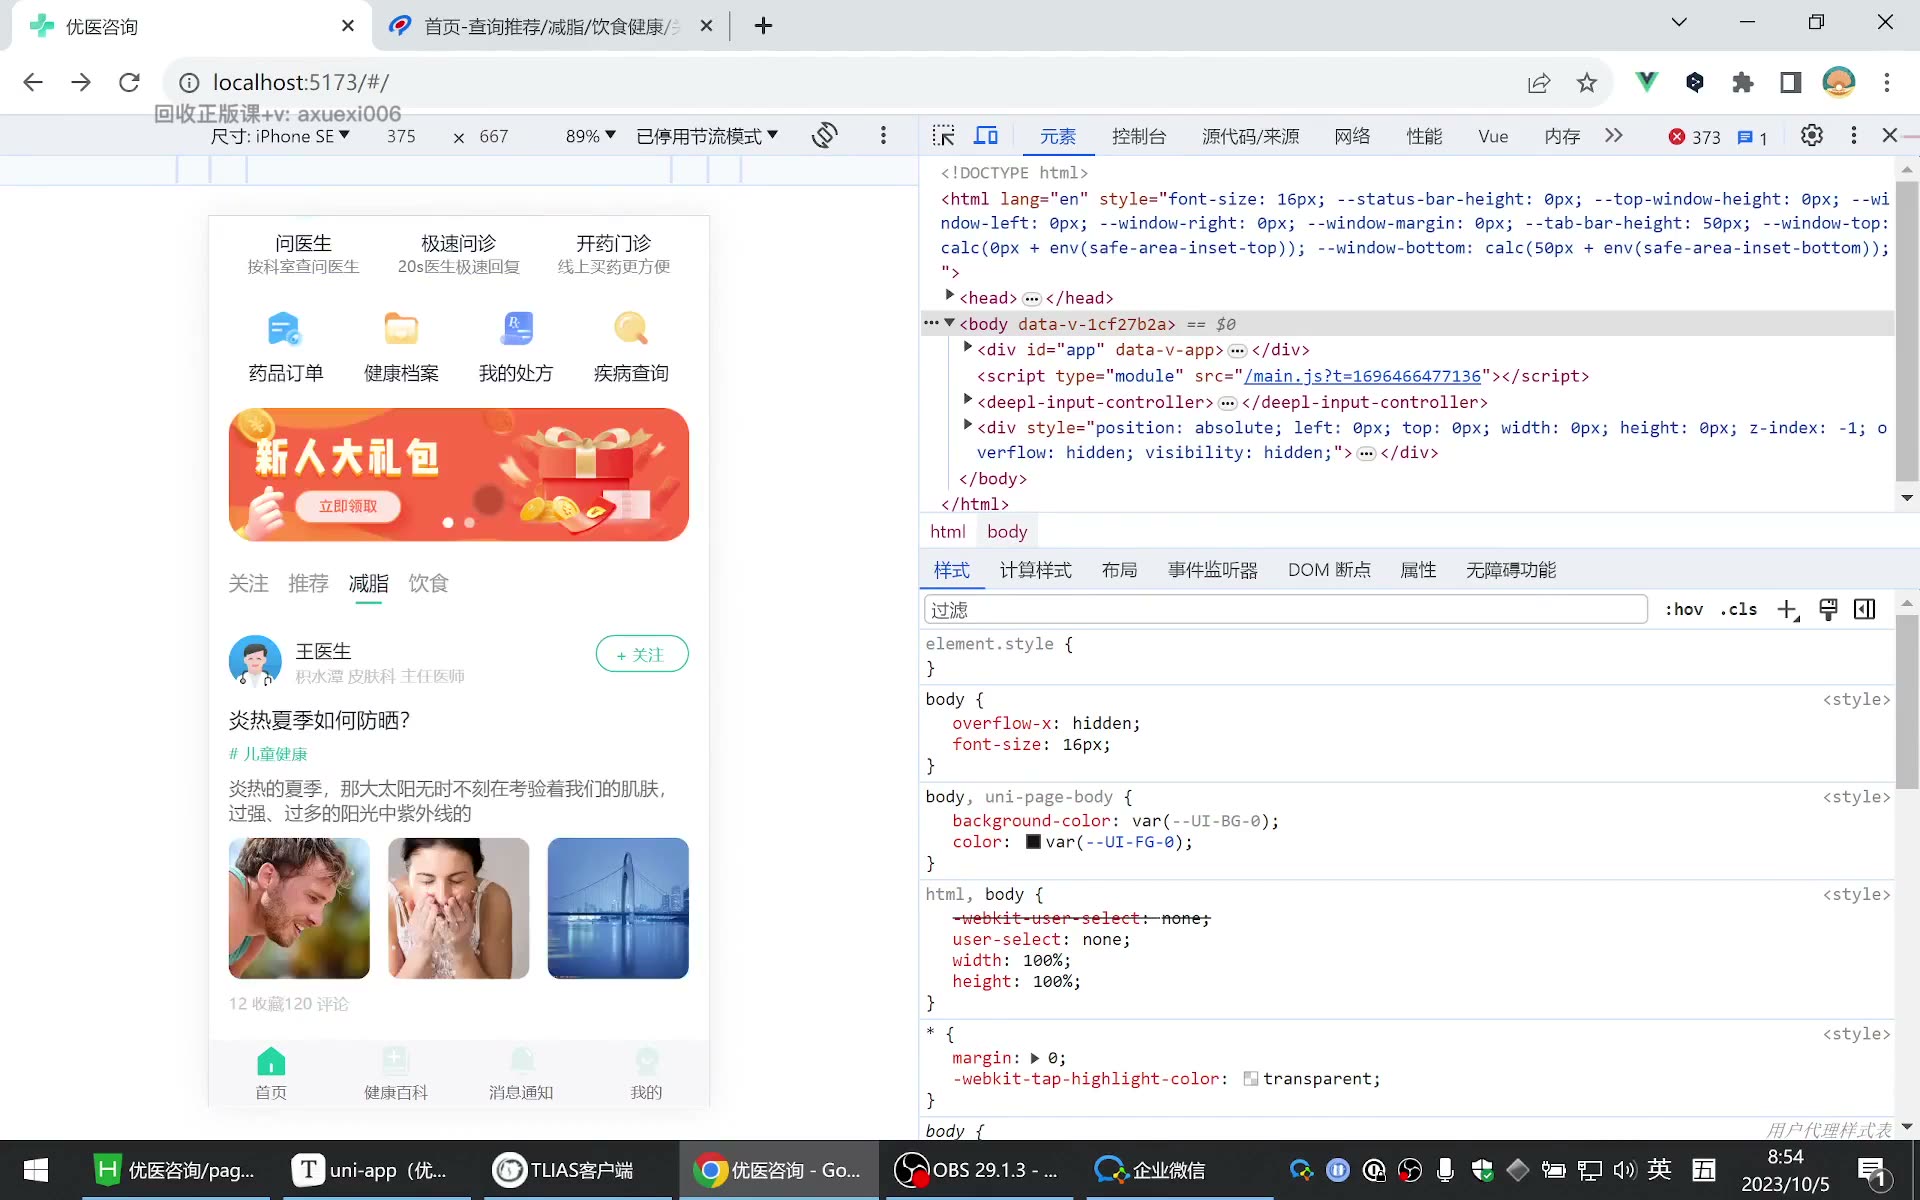1920x1200 pixels.
Task: Expand the head element node
Action: (x=950, y=297)
